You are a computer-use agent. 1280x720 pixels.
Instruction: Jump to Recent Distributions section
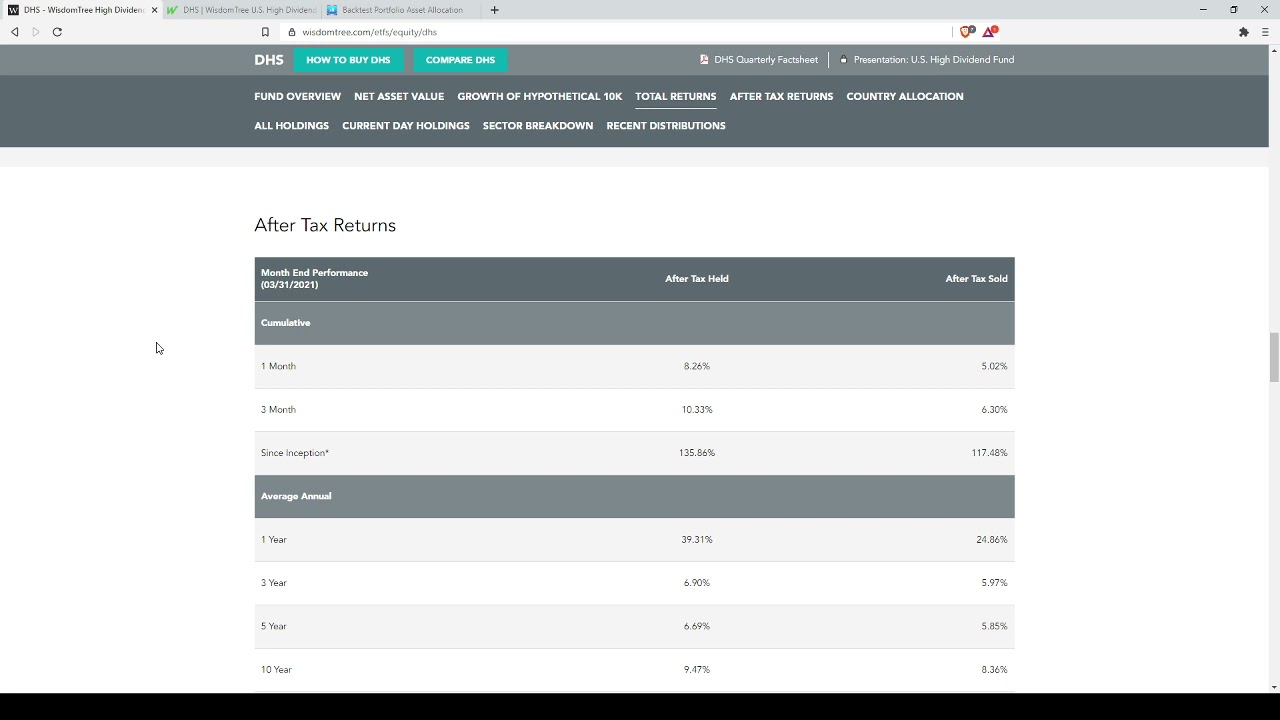(666, 126)
